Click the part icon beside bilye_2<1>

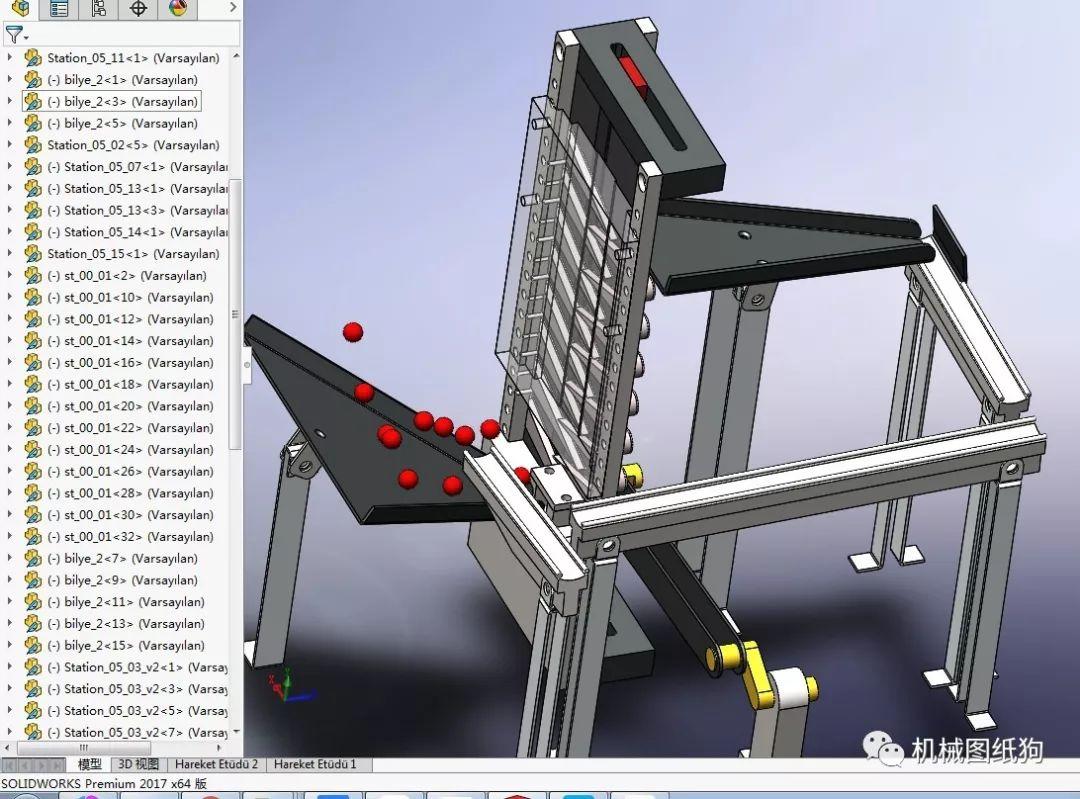32,79
